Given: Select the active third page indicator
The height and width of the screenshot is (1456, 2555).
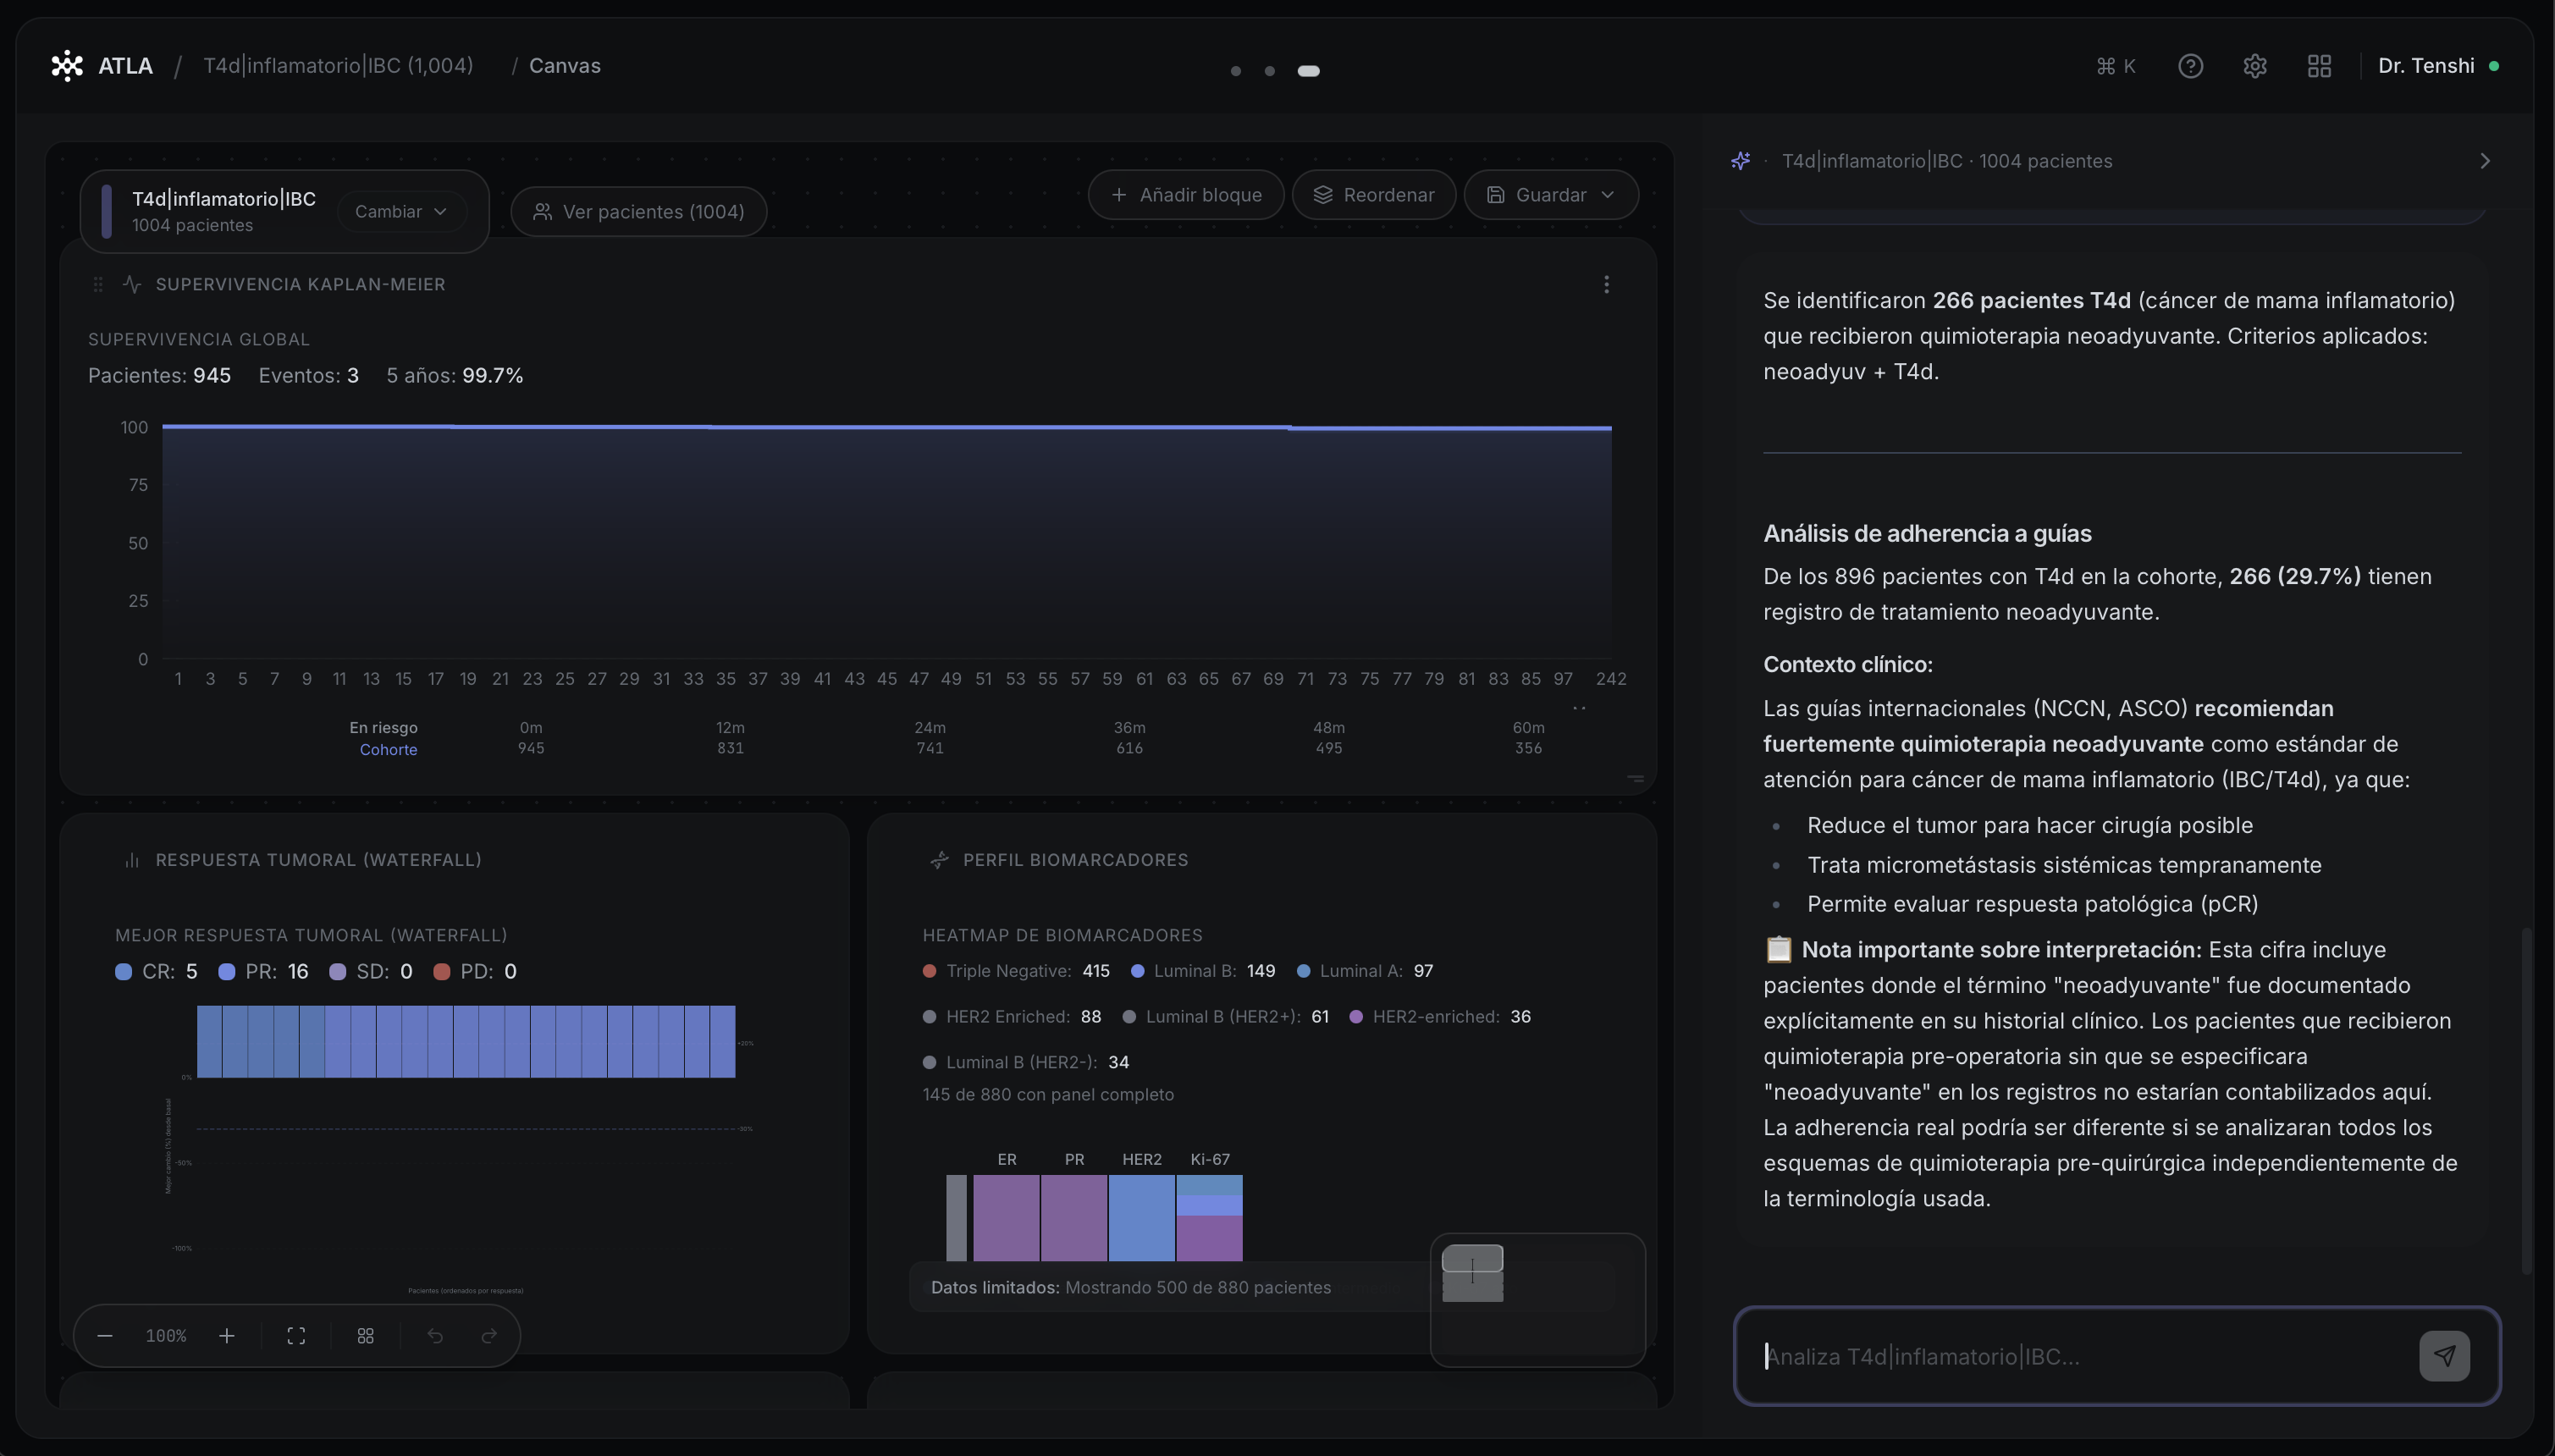Looking at the screenshot, I should (x=1308, y=71).
